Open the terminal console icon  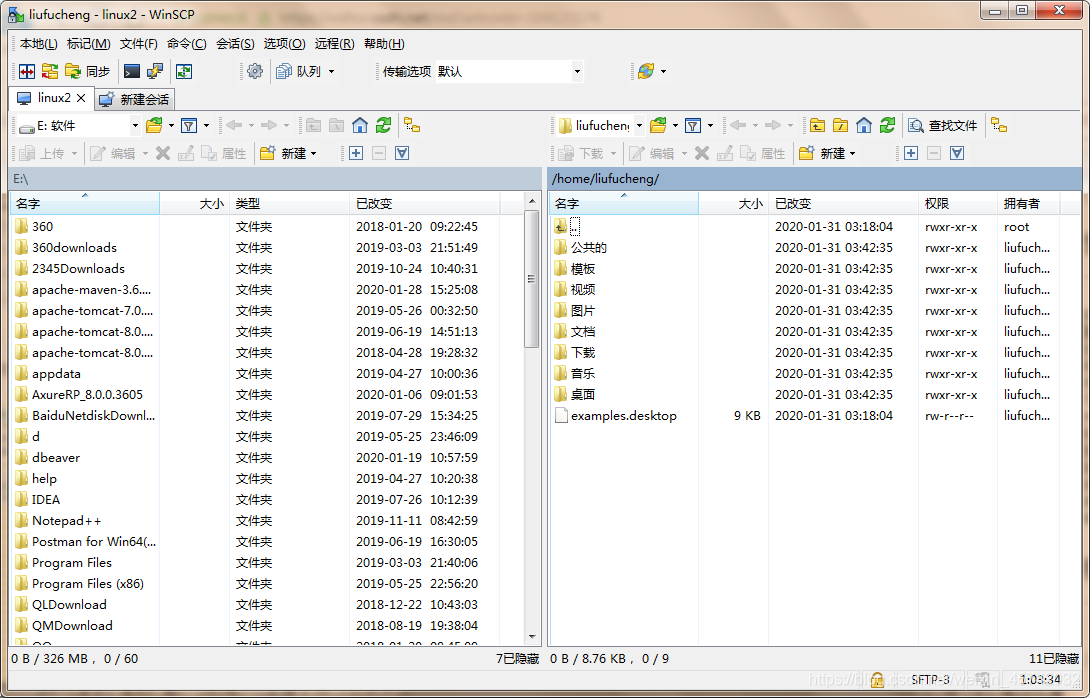coord(132,72)
